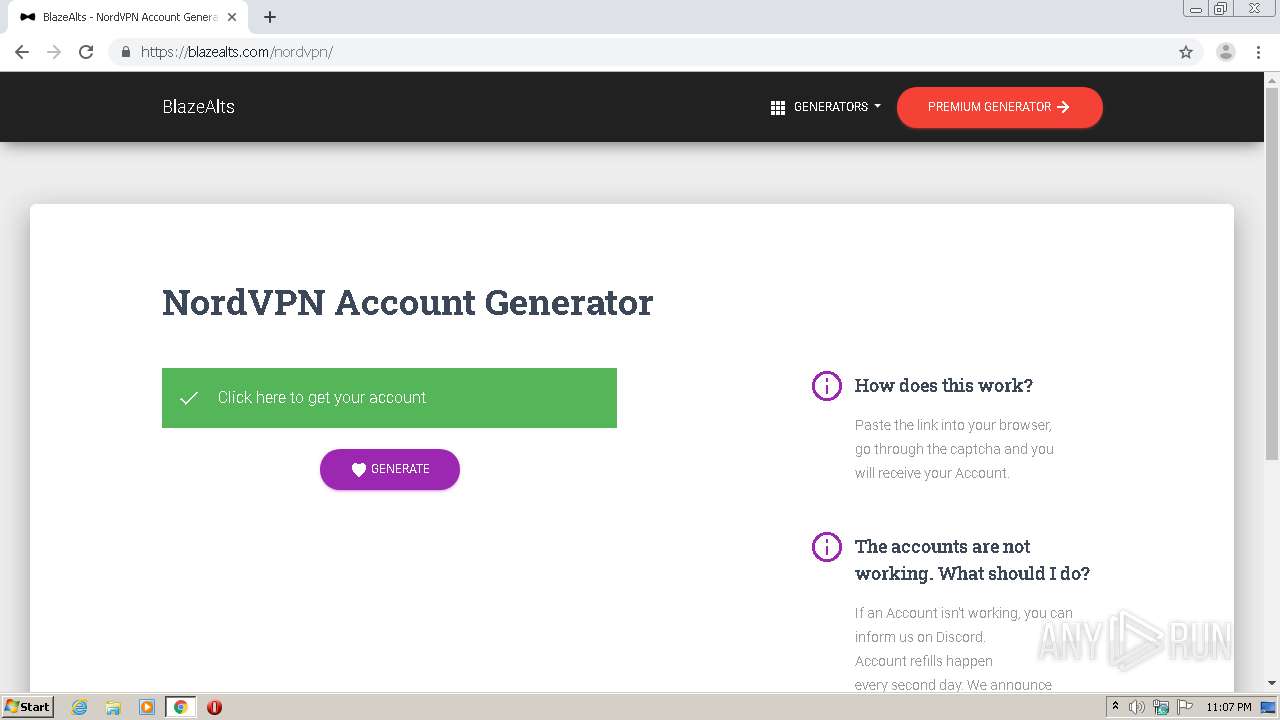Click the checkmark icon in the green banner
1280x720 pixels.
click(x=189, y=398)
